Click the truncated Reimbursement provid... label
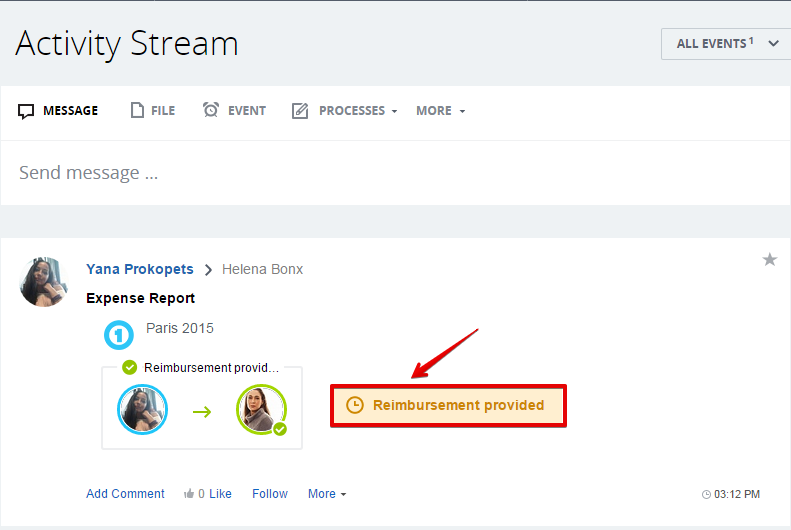791x530 pixels. (x=211, y=368)
